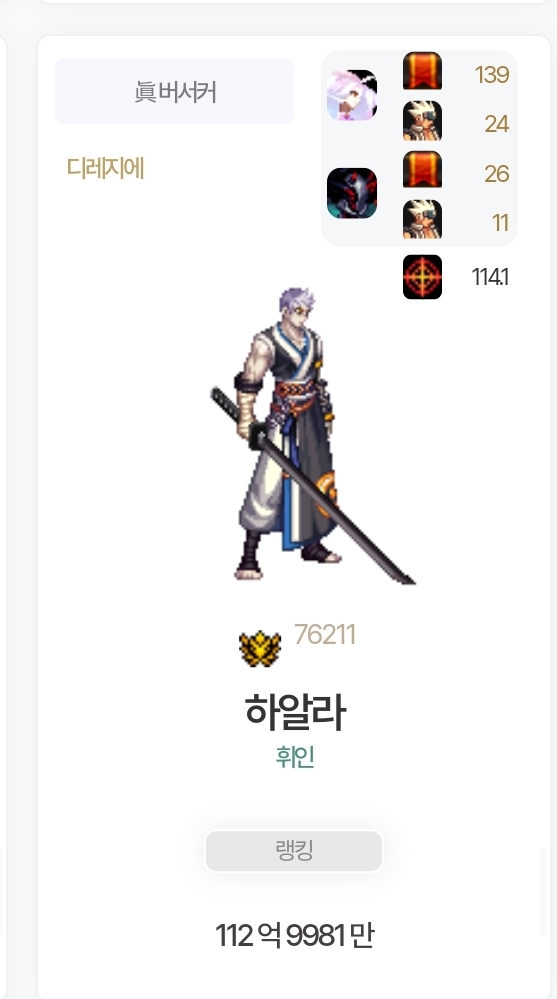The height and width of the screenshot is (999, 557).
Task: Click the value 26 in stats panel
Action: pyautogui.click(x=496, y=173)
